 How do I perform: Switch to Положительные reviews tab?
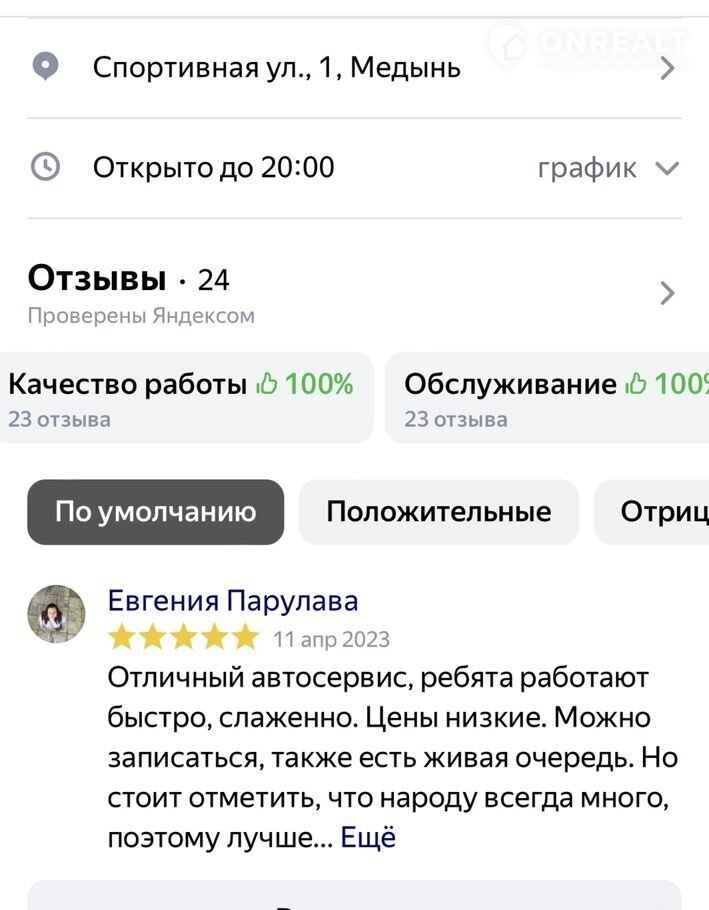click(x=438, y=512)
